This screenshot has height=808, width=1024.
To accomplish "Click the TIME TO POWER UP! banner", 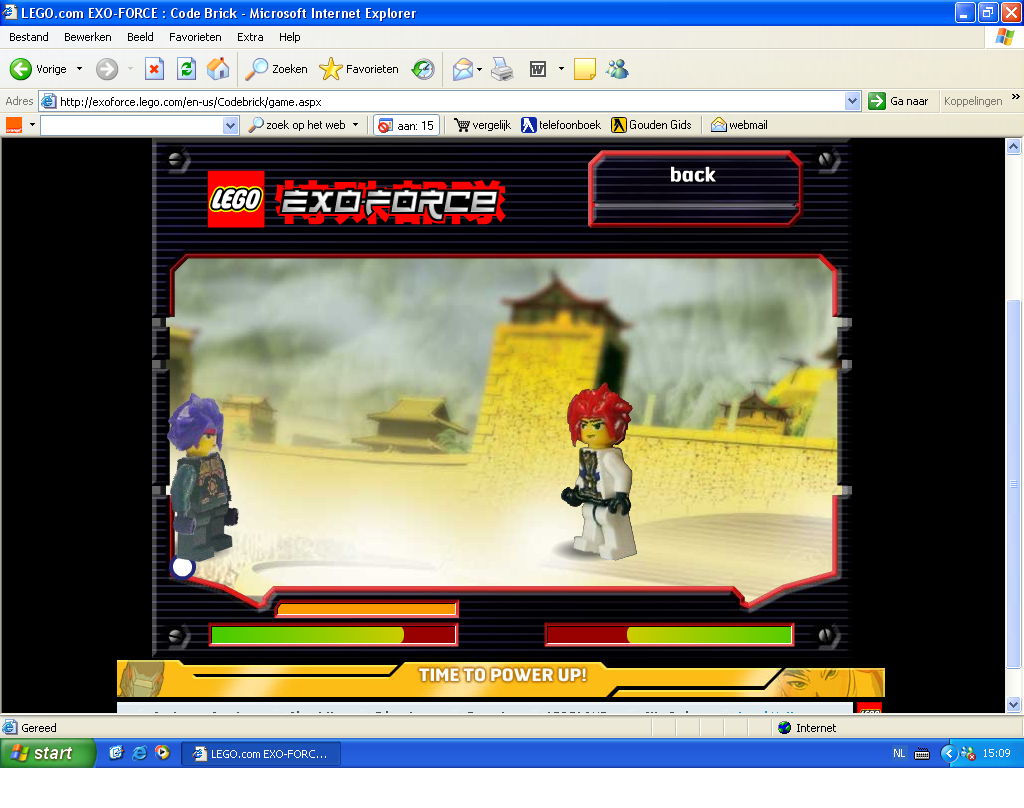I will click(x=501, y=678).
